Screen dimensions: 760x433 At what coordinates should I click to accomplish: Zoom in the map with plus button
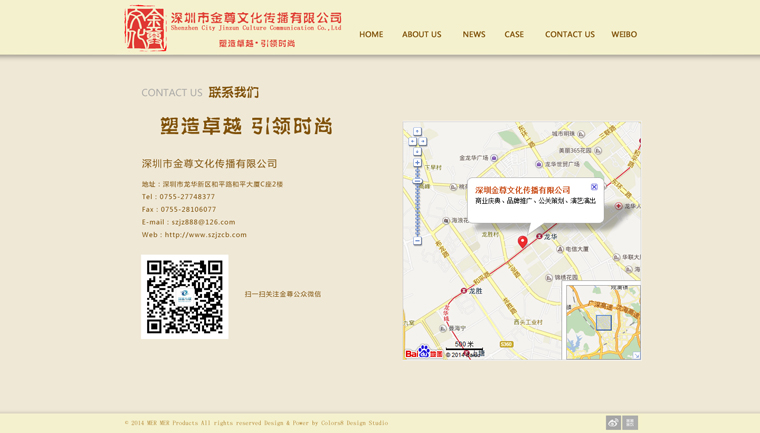(x=417, y=163)
